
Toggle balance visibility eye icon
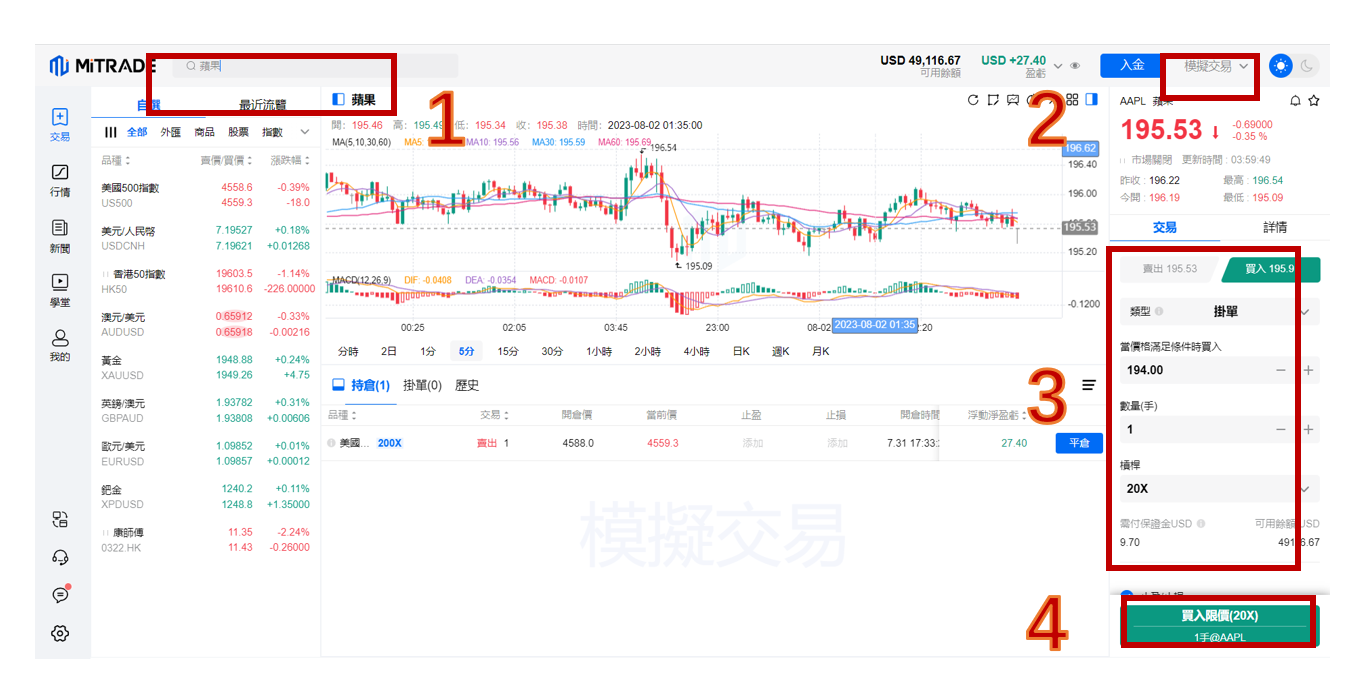click(1075, 66)
